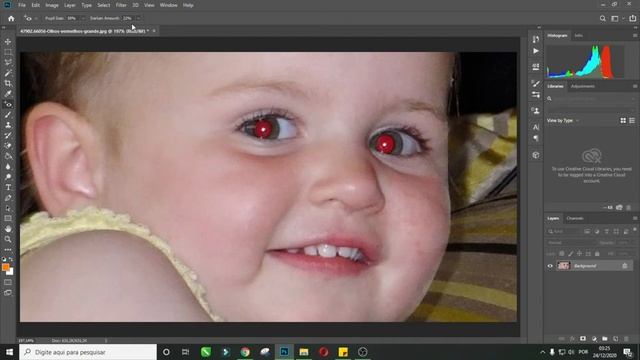Toggle Quick Mask mode
This screenshot has width=640, height=360.
coord(8,282)
